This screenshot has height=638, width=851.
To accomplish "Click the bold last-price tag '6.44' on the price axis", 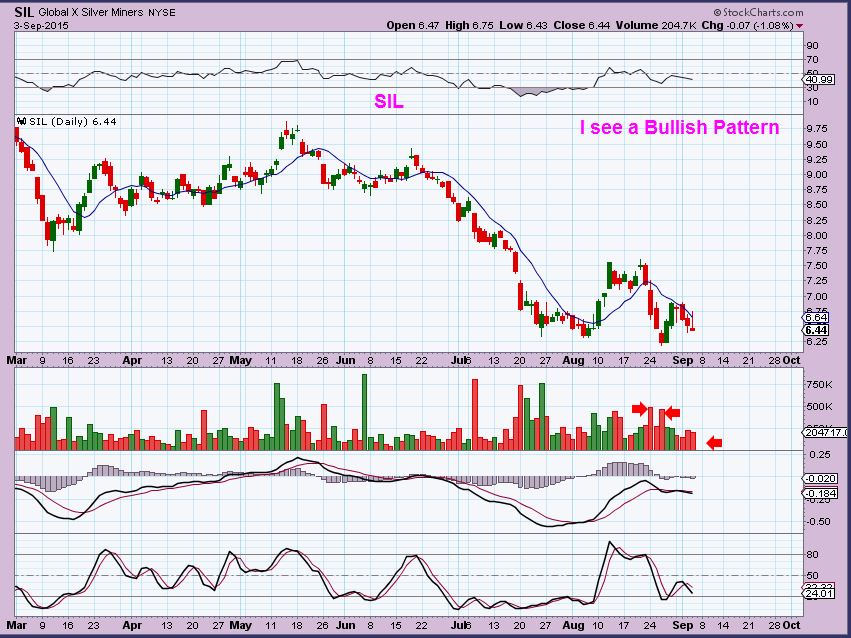I will point(816,330).
